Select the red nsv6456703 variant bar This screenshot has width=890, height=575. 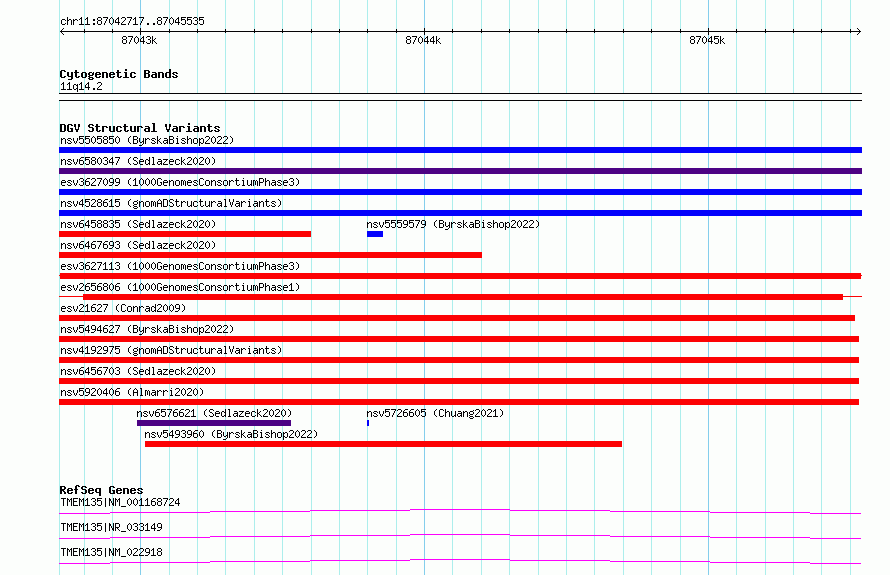459,381
